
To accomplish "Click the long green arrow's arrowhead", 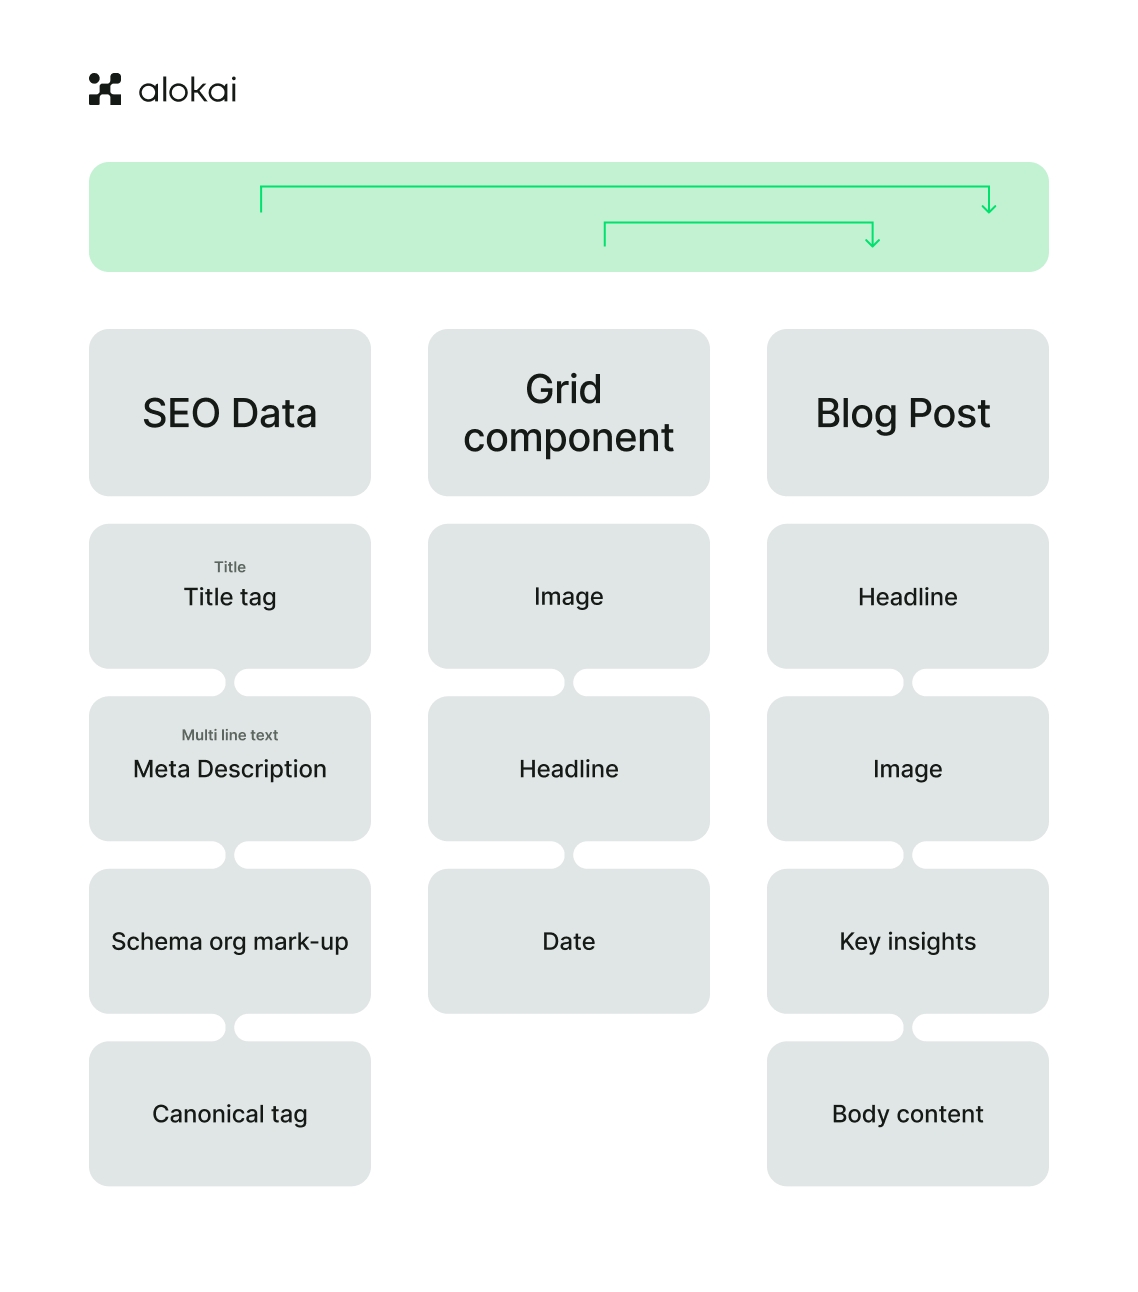I will point(989,207).
